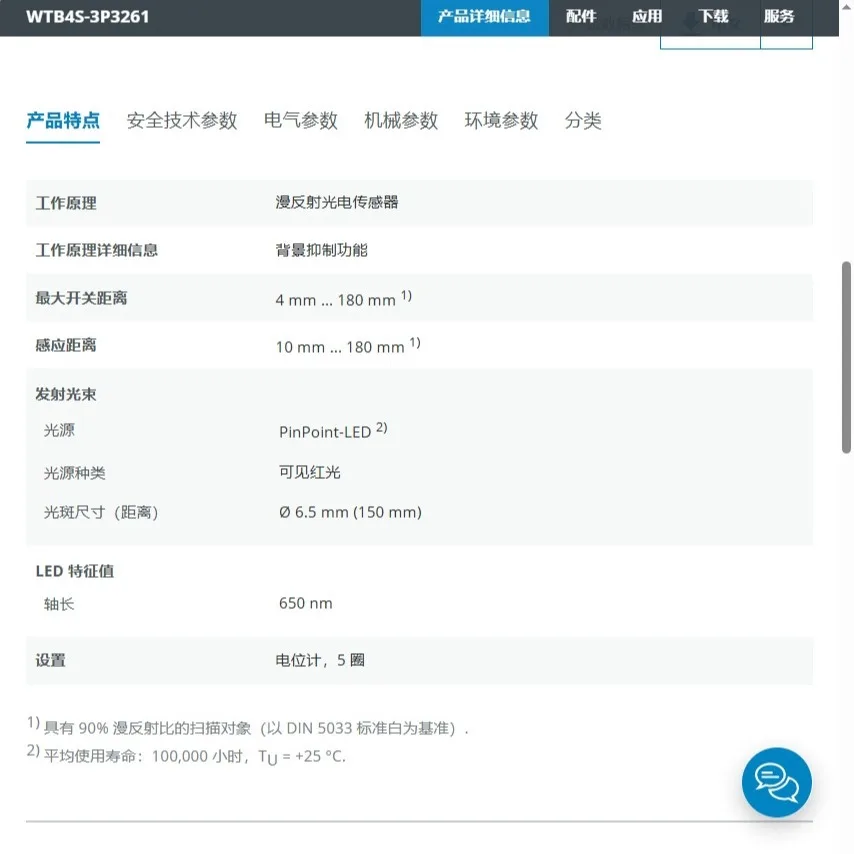Click the 光源 row label
Viewport: 854px width, 854px height.
(59, 430)
